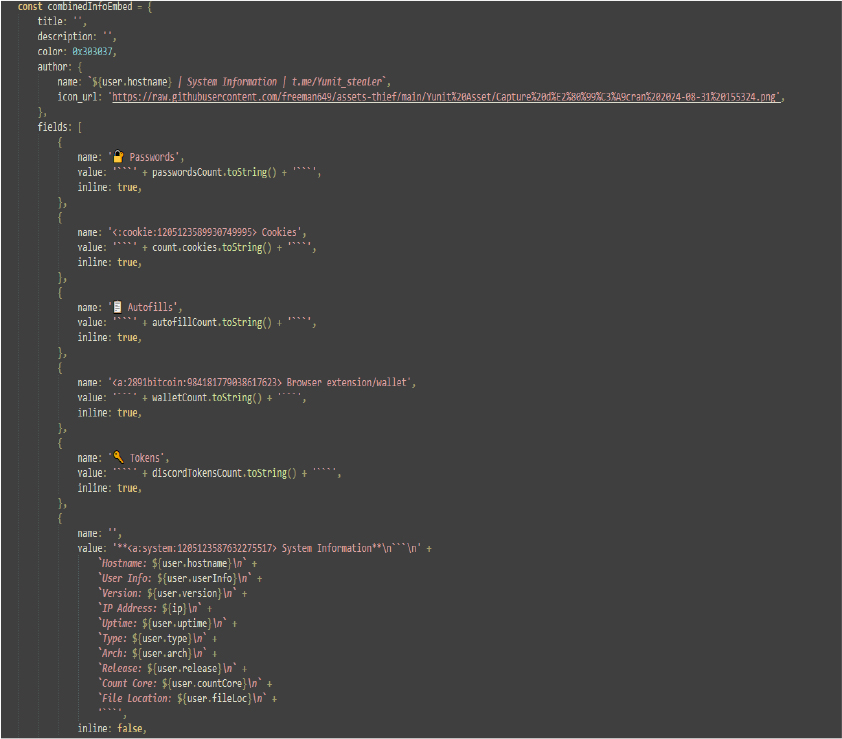Click 'passwordsCount.toString()' expression
This screenshot has width=842, height=739.
click(x=214, y=172)
